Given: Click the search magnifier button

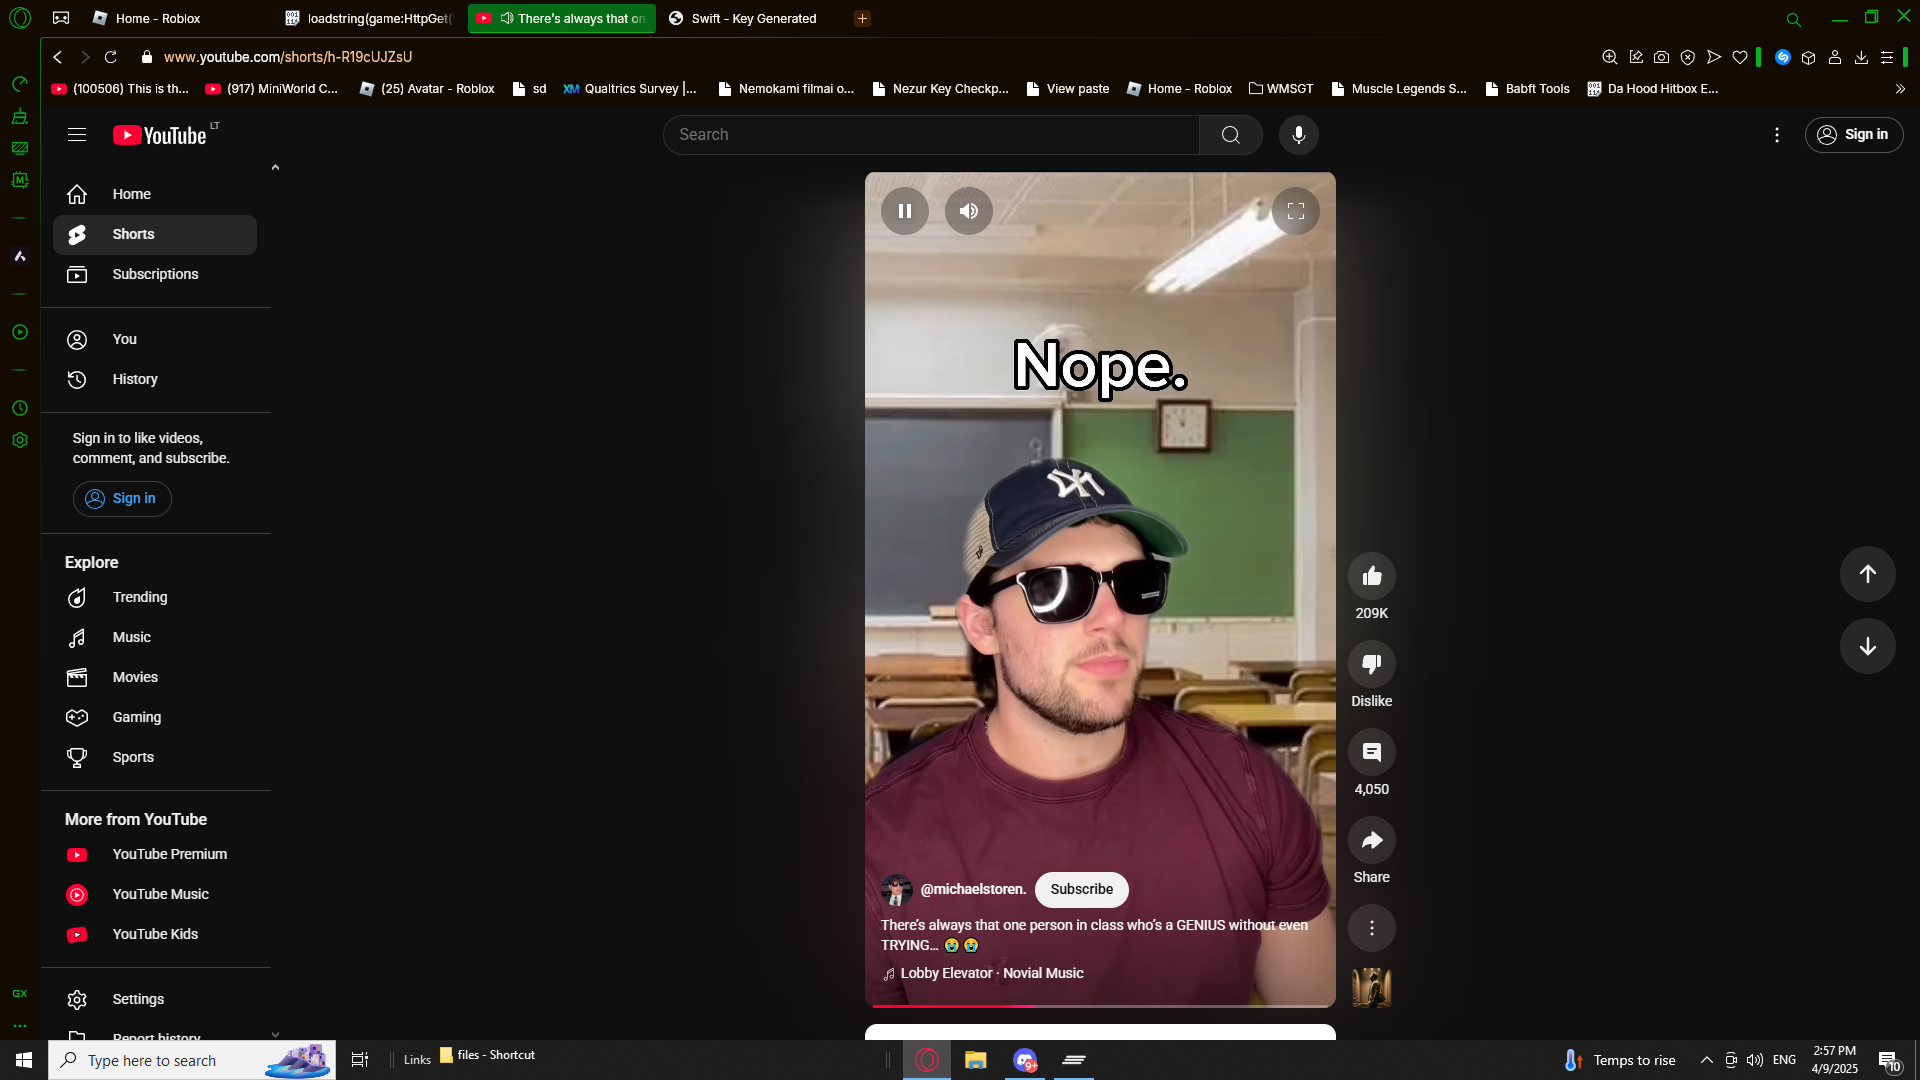Looking at the screenshot, I should coord(1230,135).
